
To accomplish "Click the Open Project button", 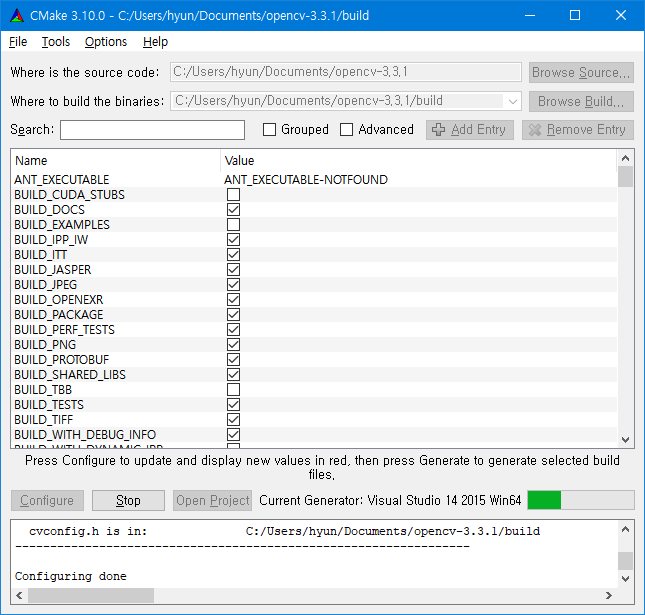I will click(212, 500).
